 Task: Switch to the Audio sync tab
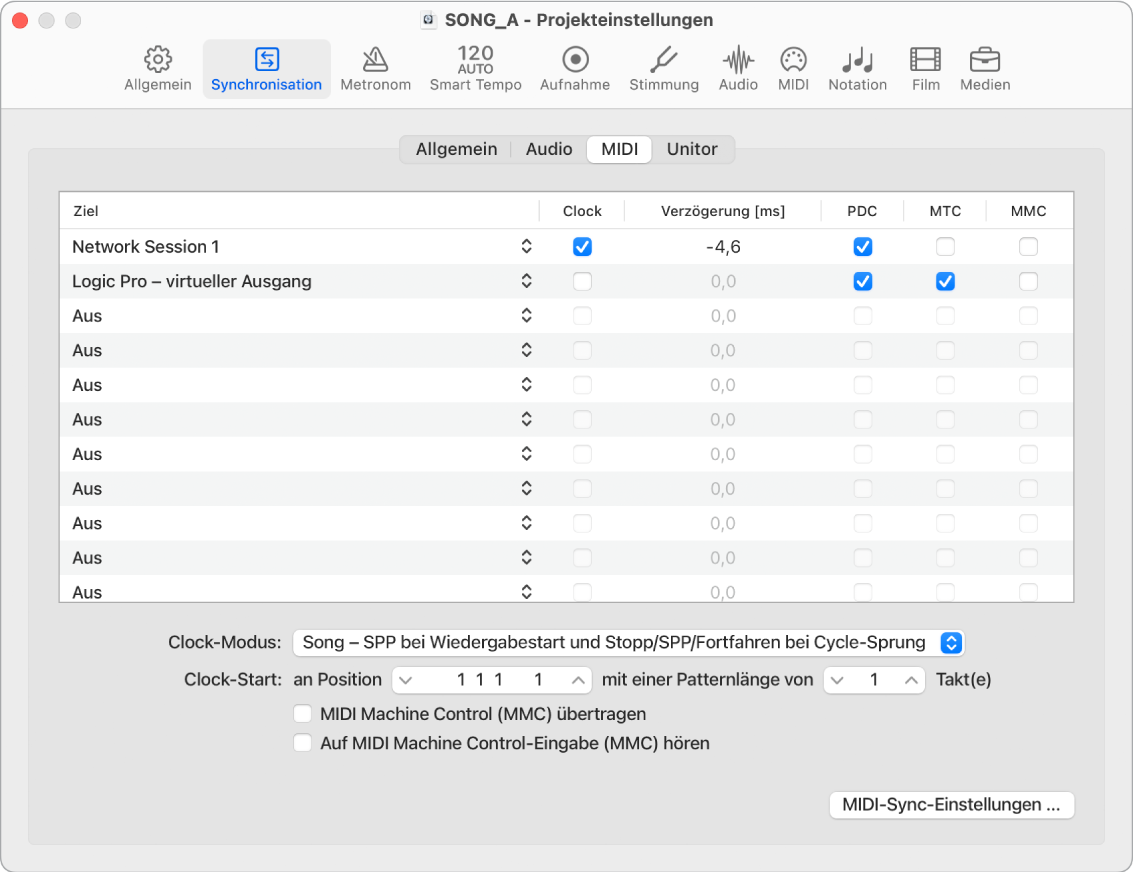(x=549, y=149)
